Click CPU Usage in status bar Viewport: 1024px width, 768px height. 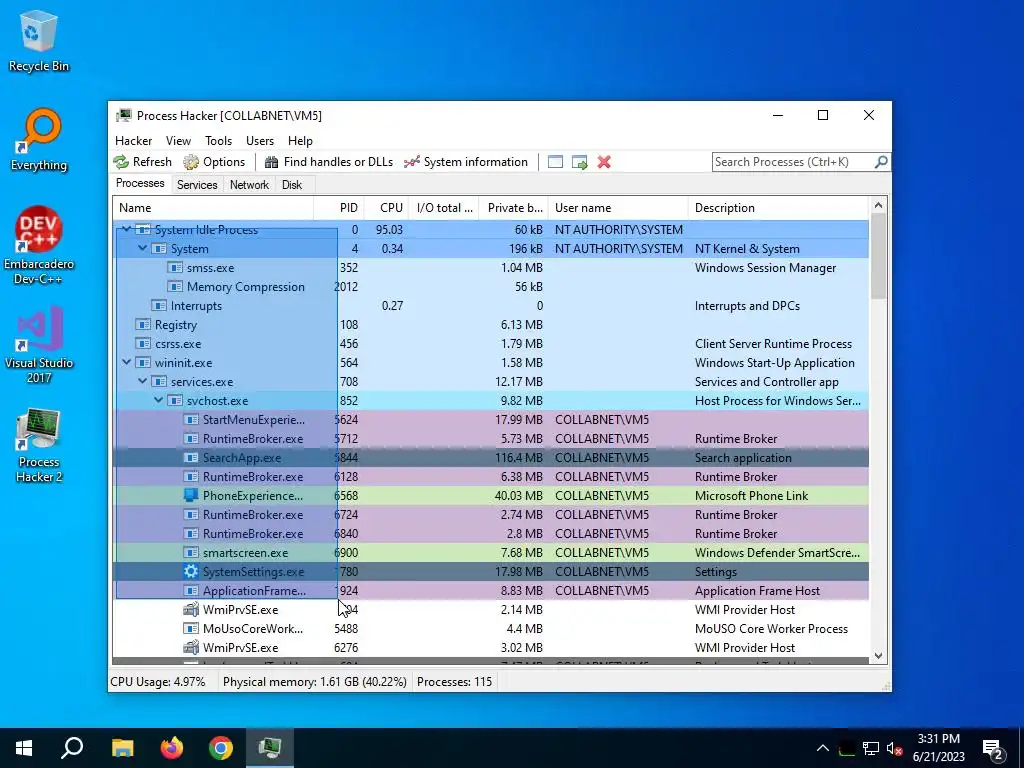point(158,682)
